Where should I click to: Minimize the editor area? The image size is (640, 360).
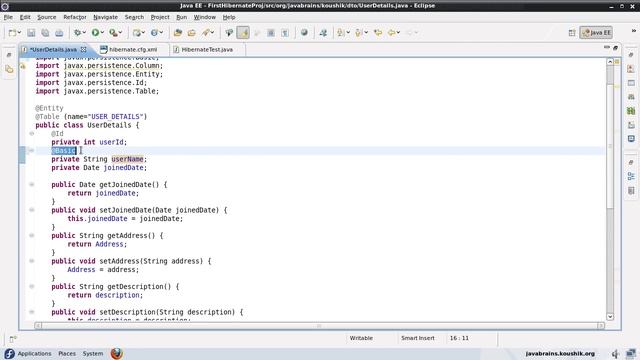coord(607,48)
